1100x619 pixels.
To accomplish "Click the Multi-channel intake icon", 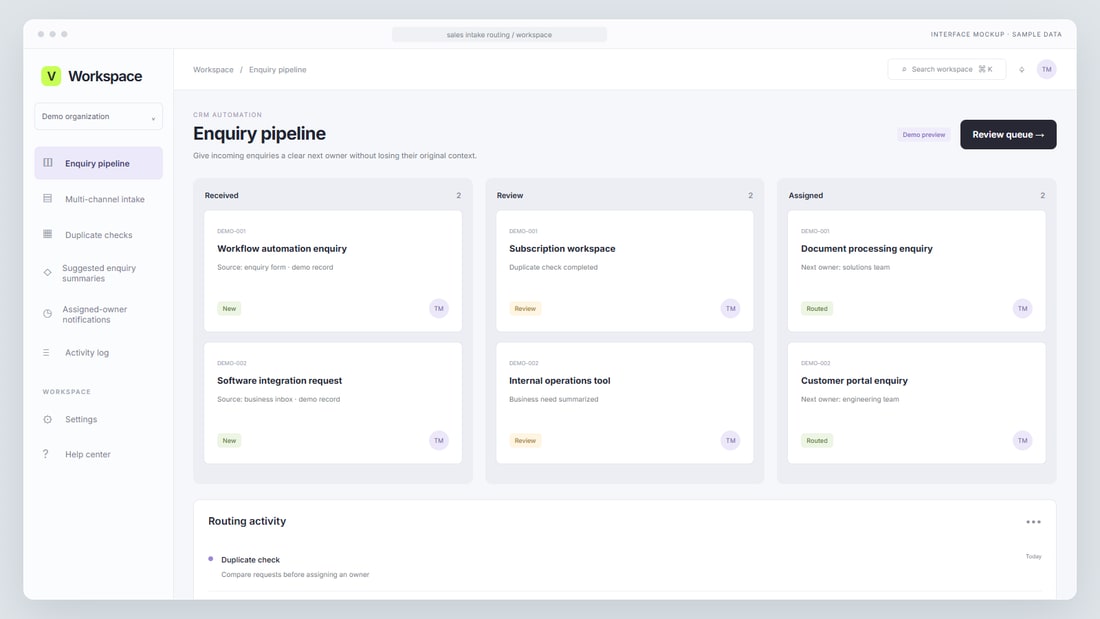I will pyautogui.click(x=48, y=199).
